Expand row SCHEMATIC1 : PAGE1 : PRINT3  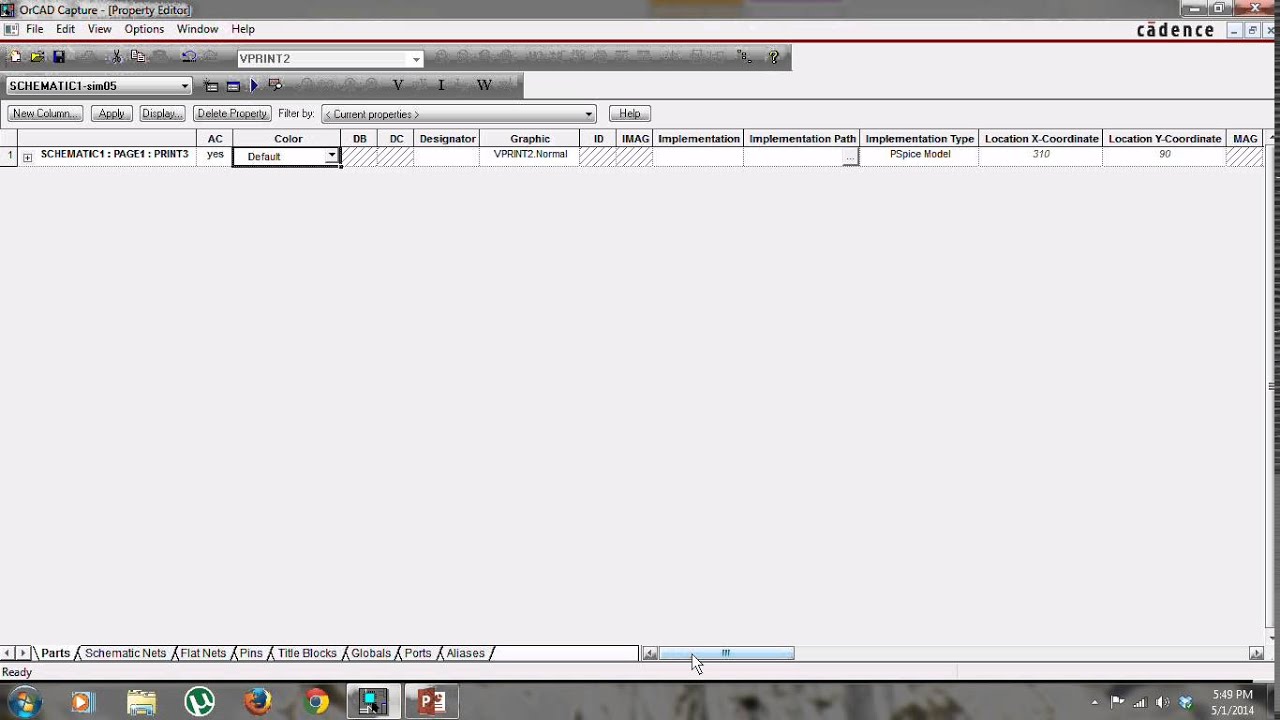(27, 157)
